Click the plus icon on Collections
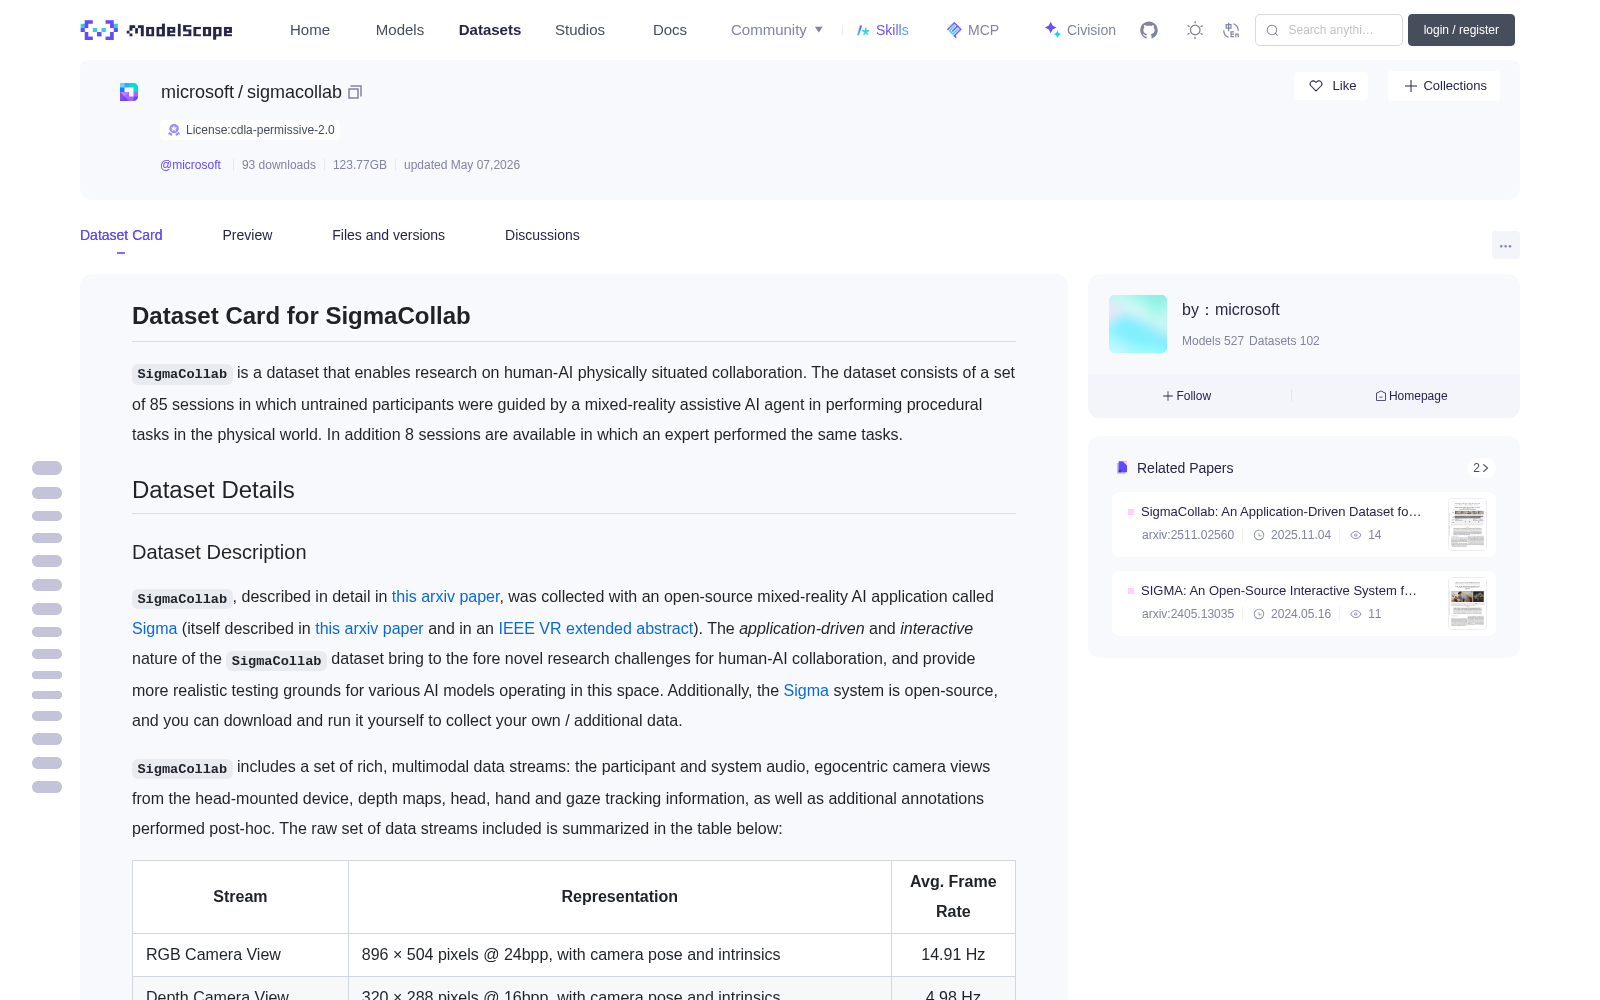The width and height of the screenshot is (1600, 1000). pos(1411,86)
